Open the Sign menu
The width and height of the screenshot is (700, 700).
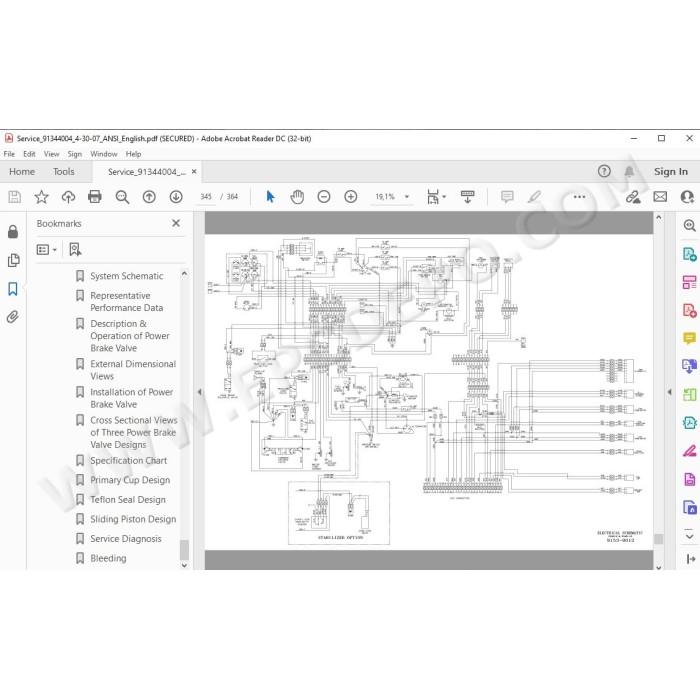pos(75,154)
